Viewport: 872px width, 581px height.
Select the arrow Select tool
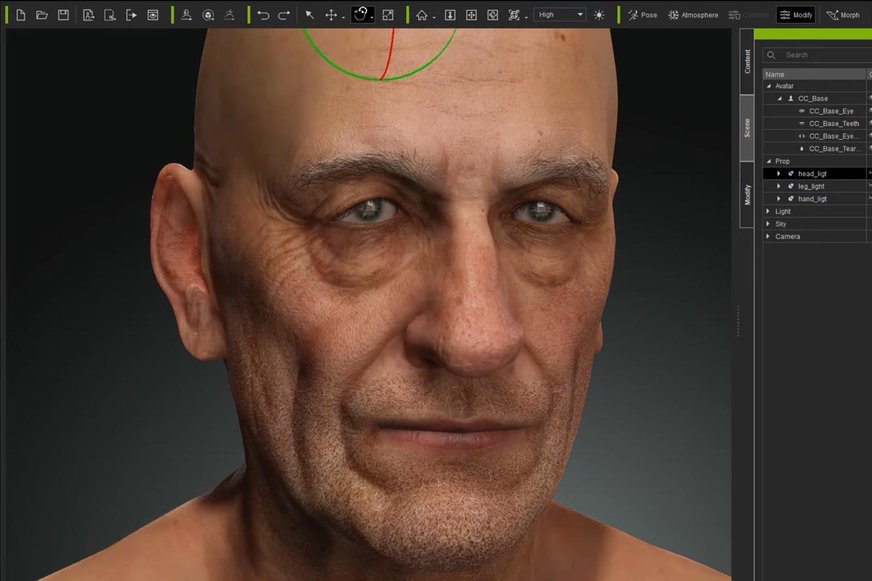tap(310, 15)
